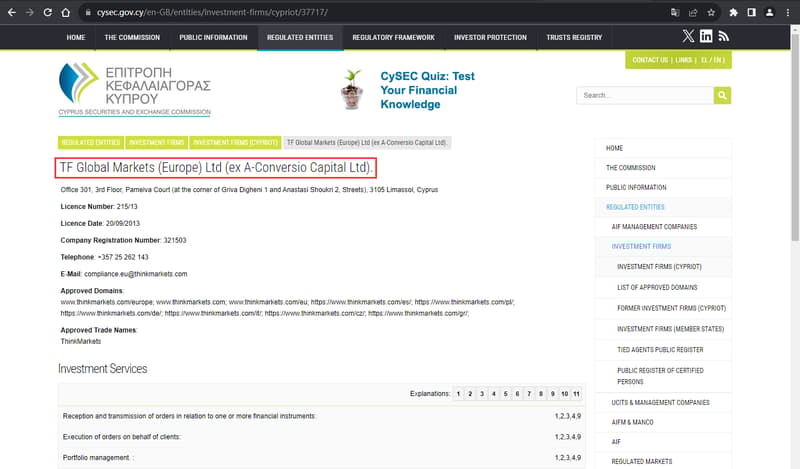Bookmark this page with the star icon
The width and height of the screenshot is (800, 469).
711,12
